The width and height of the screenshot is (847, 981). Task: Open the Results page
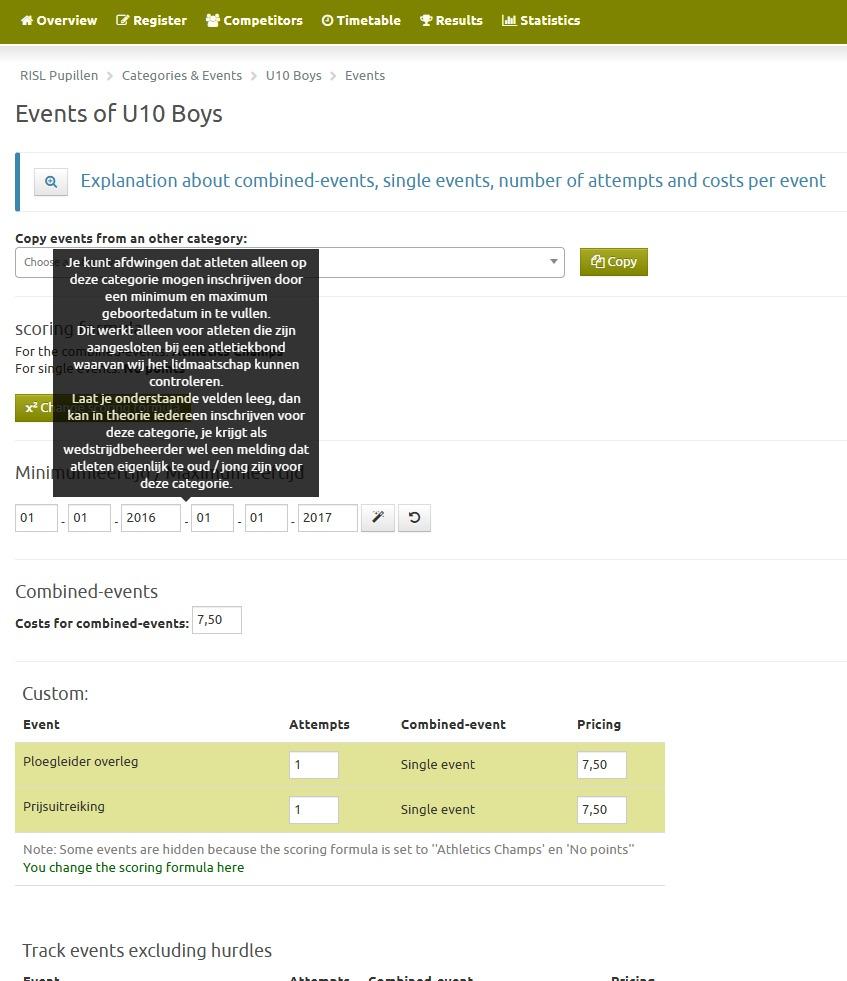pos(451,20)
